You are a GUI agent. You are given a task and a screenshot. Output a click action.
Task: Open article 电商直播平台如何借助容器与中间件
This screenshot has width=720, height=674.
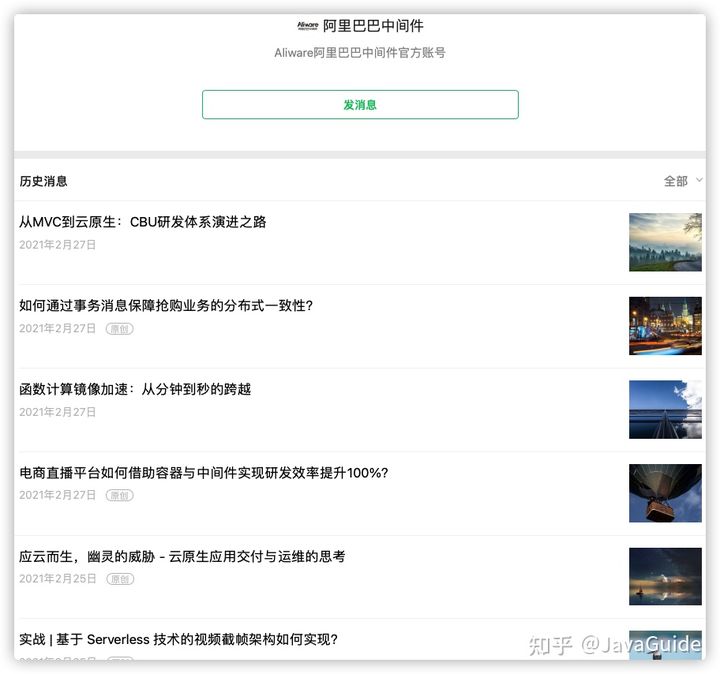pos(203,473)
